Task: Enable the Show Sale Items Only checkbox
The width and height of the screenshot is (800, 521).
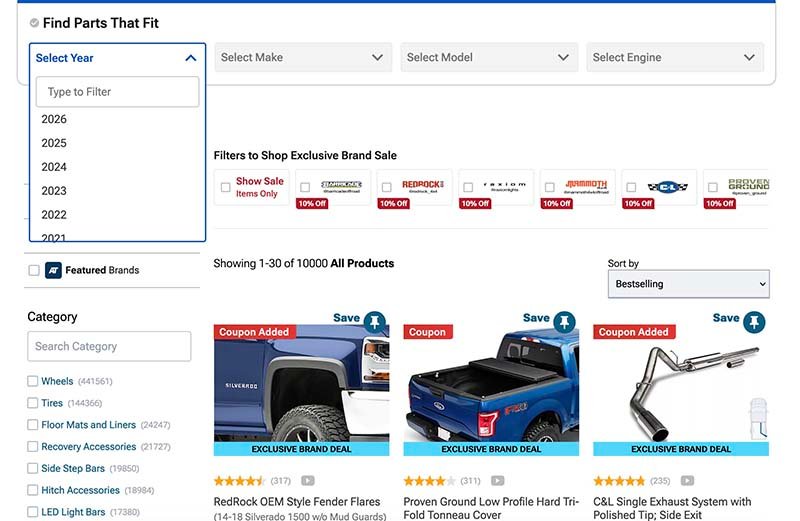Action: 225,187
